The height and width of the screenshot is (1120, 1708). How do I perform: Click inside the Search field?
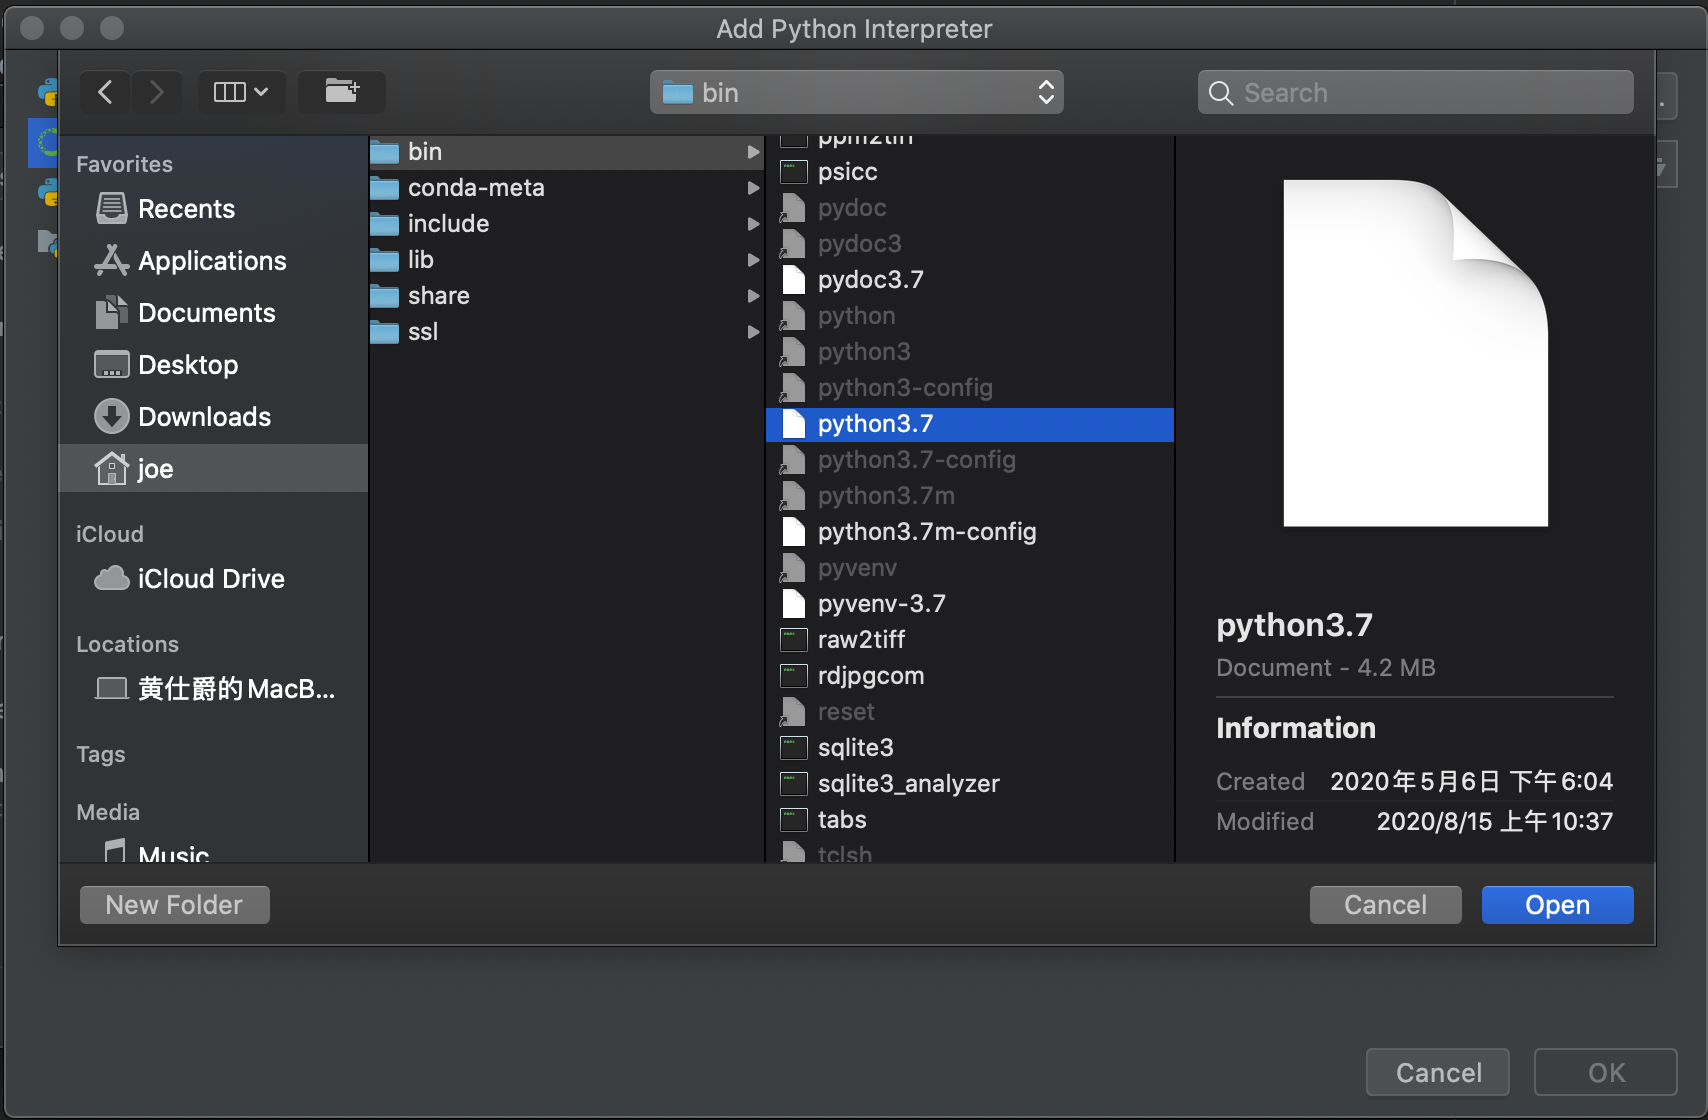(x=1413, y=92)
